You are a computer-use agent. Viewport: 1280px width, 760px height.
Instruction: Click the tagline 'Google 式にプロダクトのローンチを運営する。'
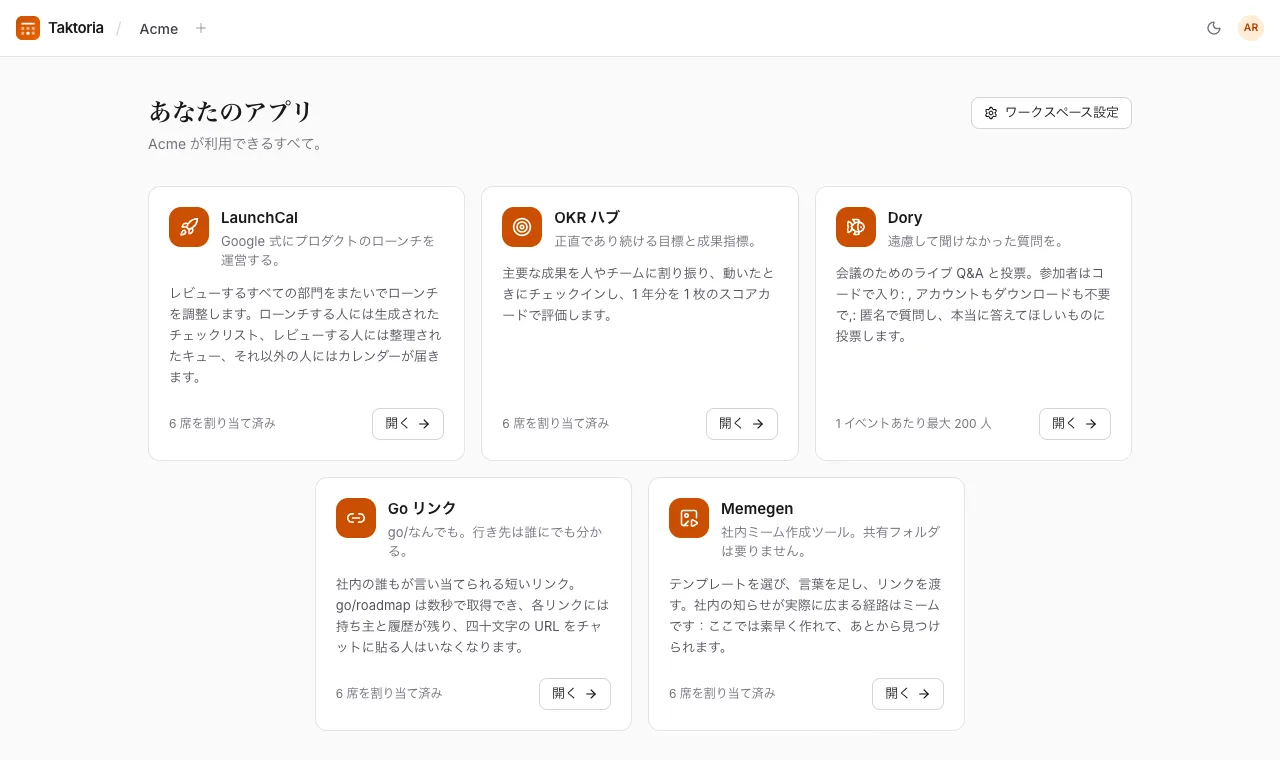point(328,251)
